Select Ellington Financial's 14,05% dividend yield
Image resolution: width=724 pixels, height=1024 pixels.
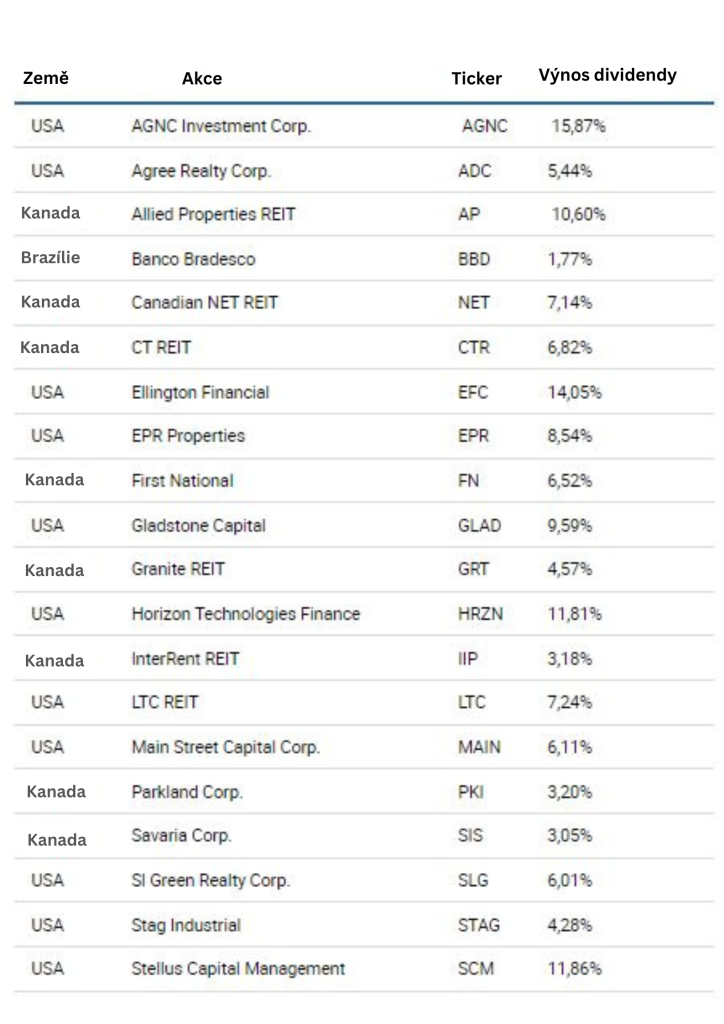[574, 392]
